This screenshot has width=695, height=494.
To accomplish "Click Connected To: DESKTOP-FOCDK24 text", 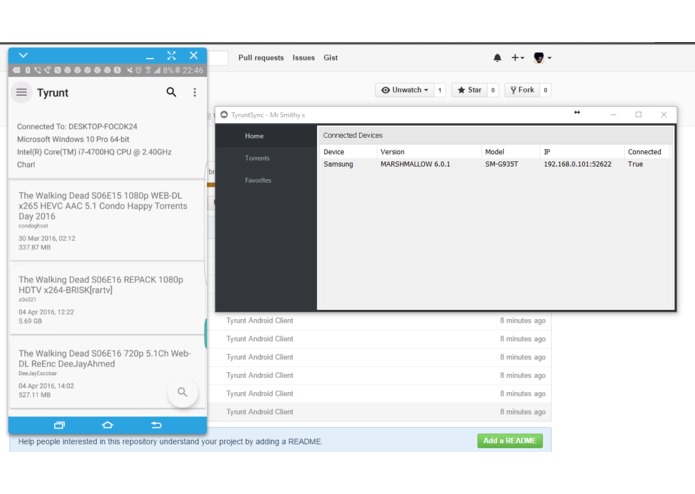I will pos(77,127).
